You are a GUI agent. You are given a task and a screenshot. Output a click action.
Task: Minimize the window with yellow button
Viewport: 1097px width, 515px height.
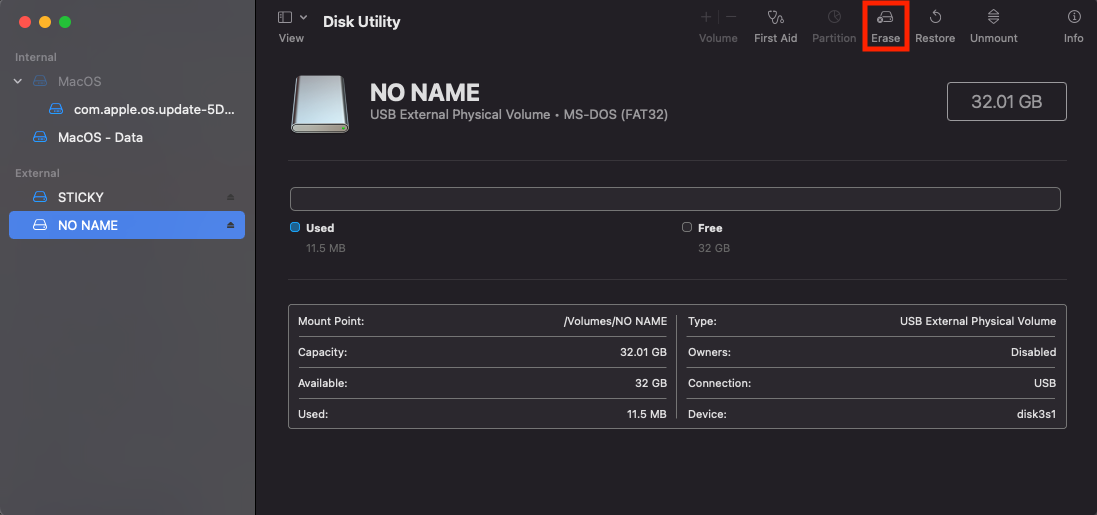coord(45,22)
